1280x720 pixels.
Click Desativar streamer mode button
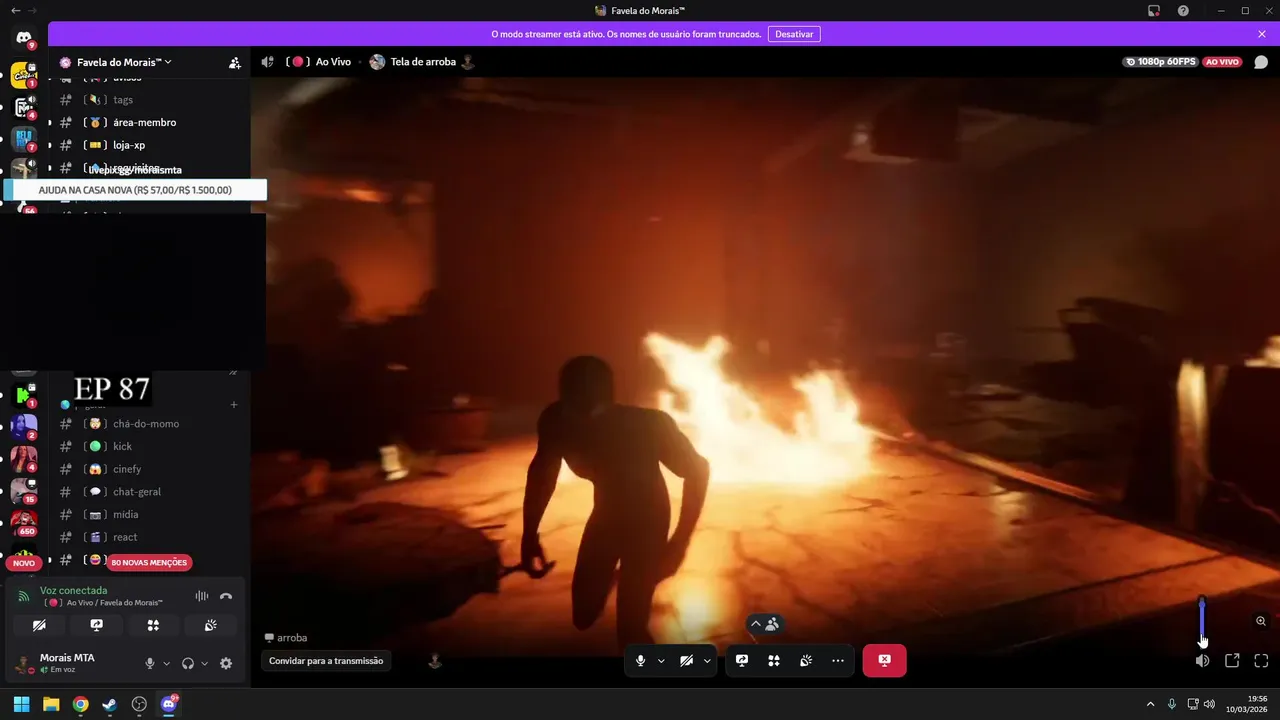pyautogui.click(x=794, y=34)
